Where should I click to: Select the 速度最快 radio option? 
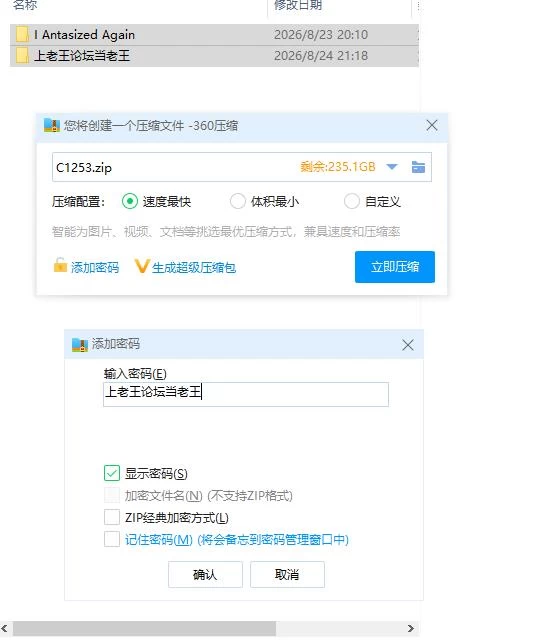point(130,201)
